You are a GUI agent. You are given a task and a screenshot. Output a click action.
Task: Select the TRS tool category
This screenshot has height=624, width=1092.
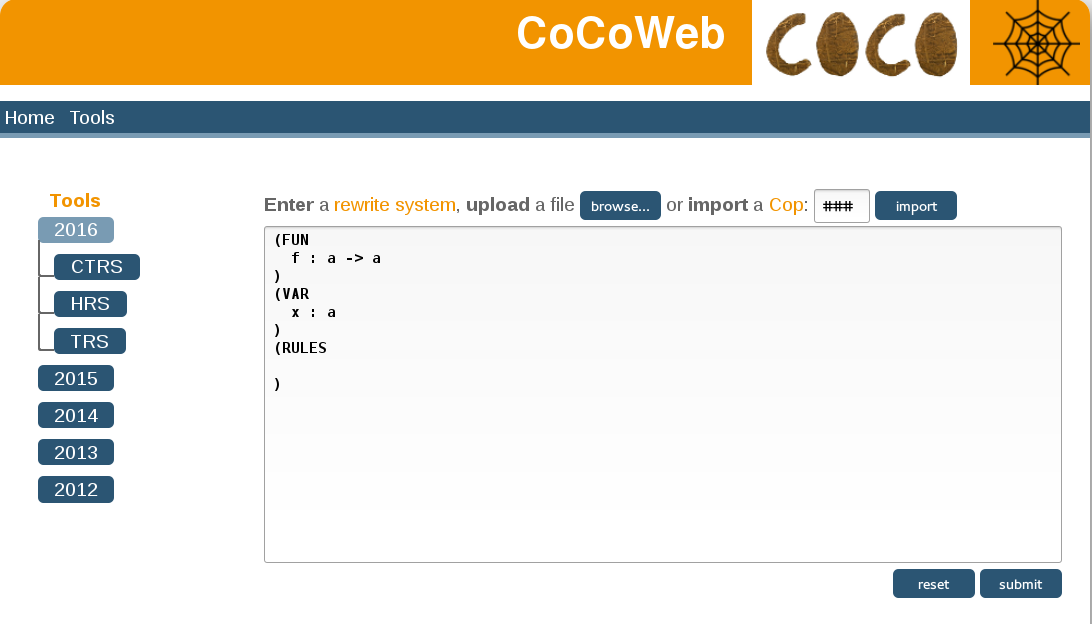click(x=90, y=341)
